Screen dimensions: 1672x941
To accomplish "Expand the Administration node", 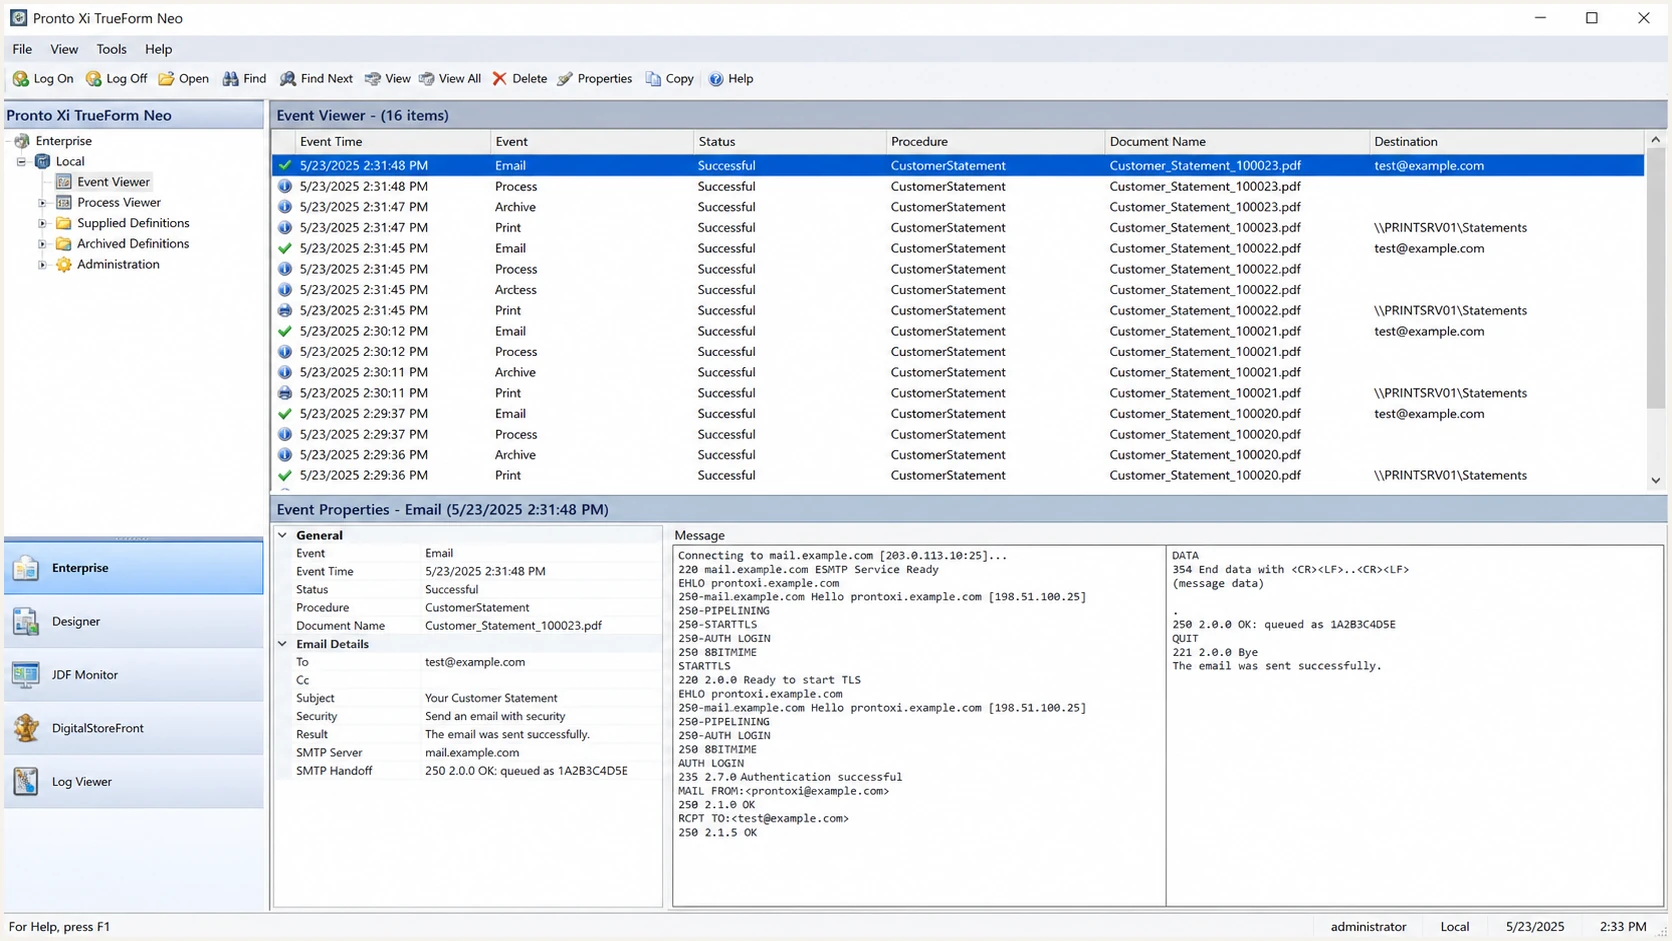I will click(42, 265).
